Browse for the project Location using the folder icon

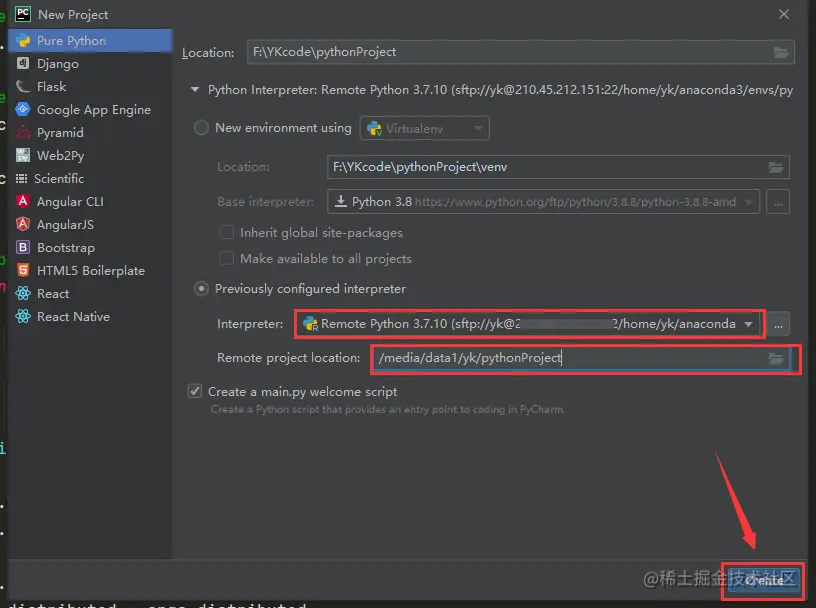[781, 53]
